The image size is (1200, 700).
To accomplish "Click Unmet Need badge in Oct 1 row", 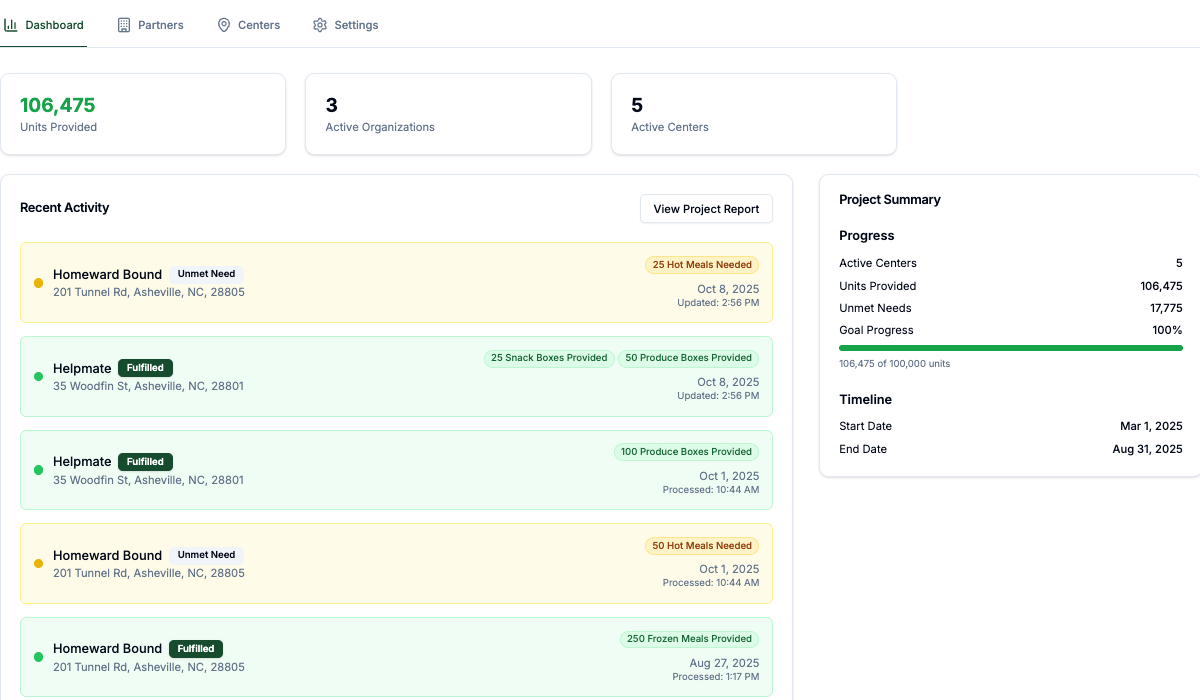I will click(x=207, y=555).
